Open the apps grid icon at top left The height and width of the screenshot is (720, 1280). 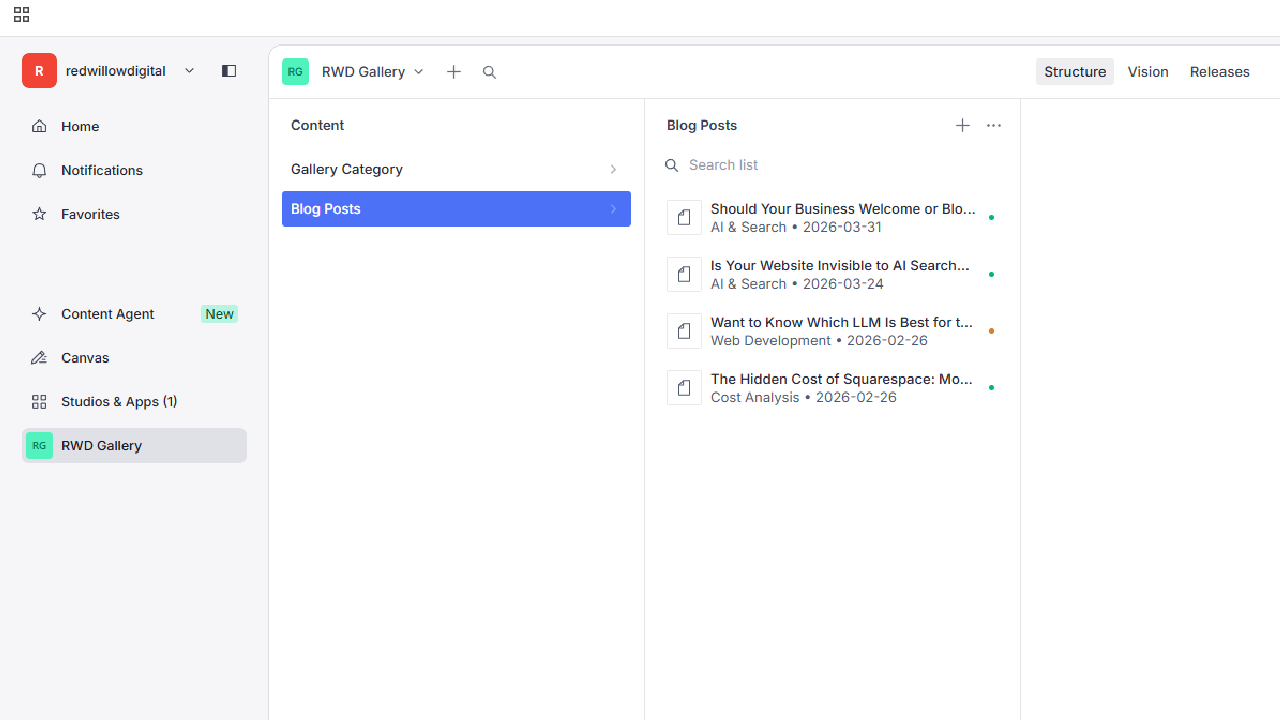[21, 15]
